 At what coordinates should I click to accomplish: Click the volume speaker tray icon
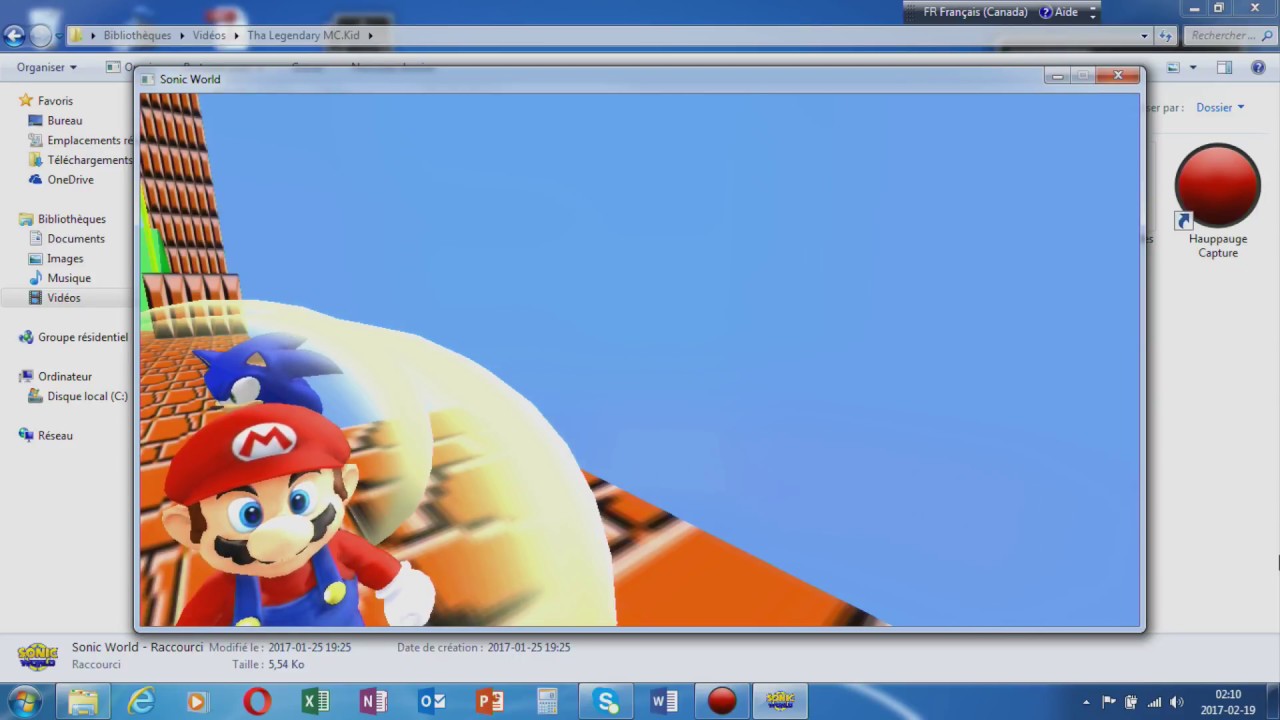pos(1177,702)
